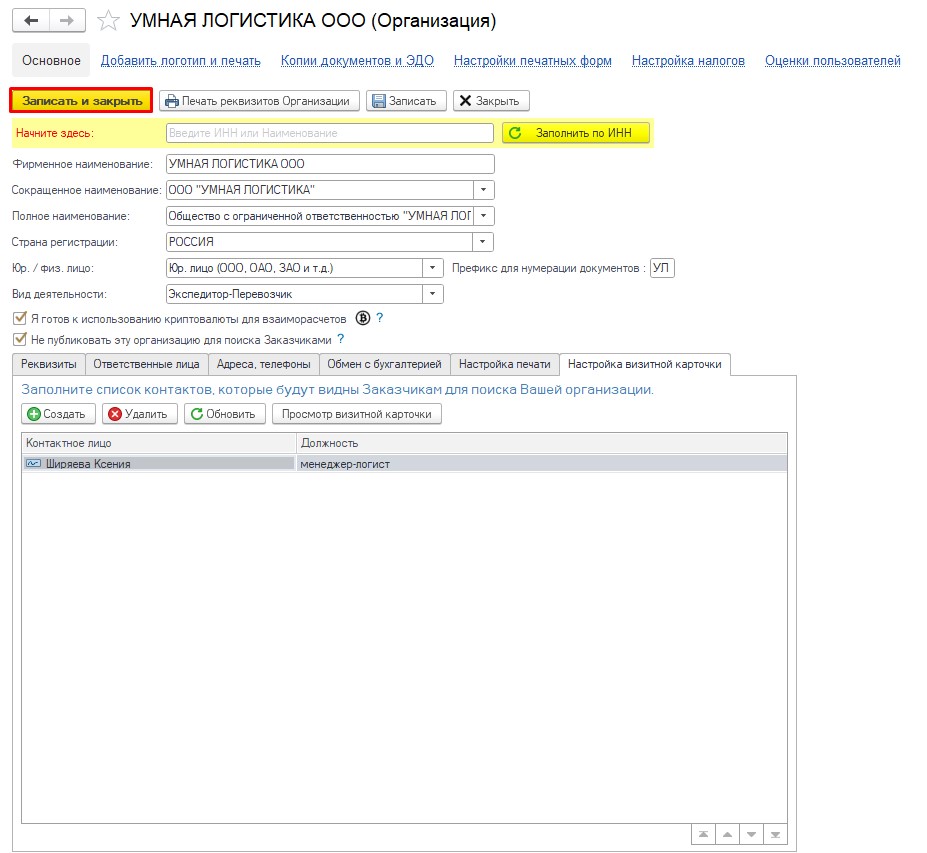Move contact to bottom of list

(x=775, y=835)
